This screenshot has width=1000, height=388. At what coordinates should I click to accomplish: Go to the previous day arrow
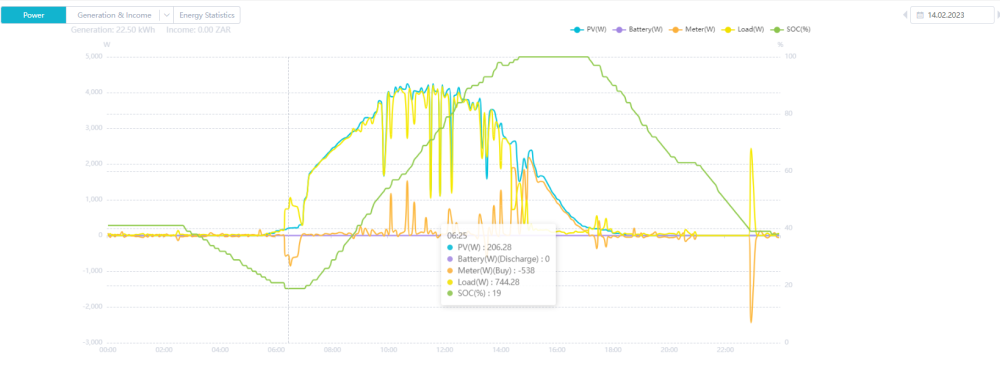[x=905, y=15]
